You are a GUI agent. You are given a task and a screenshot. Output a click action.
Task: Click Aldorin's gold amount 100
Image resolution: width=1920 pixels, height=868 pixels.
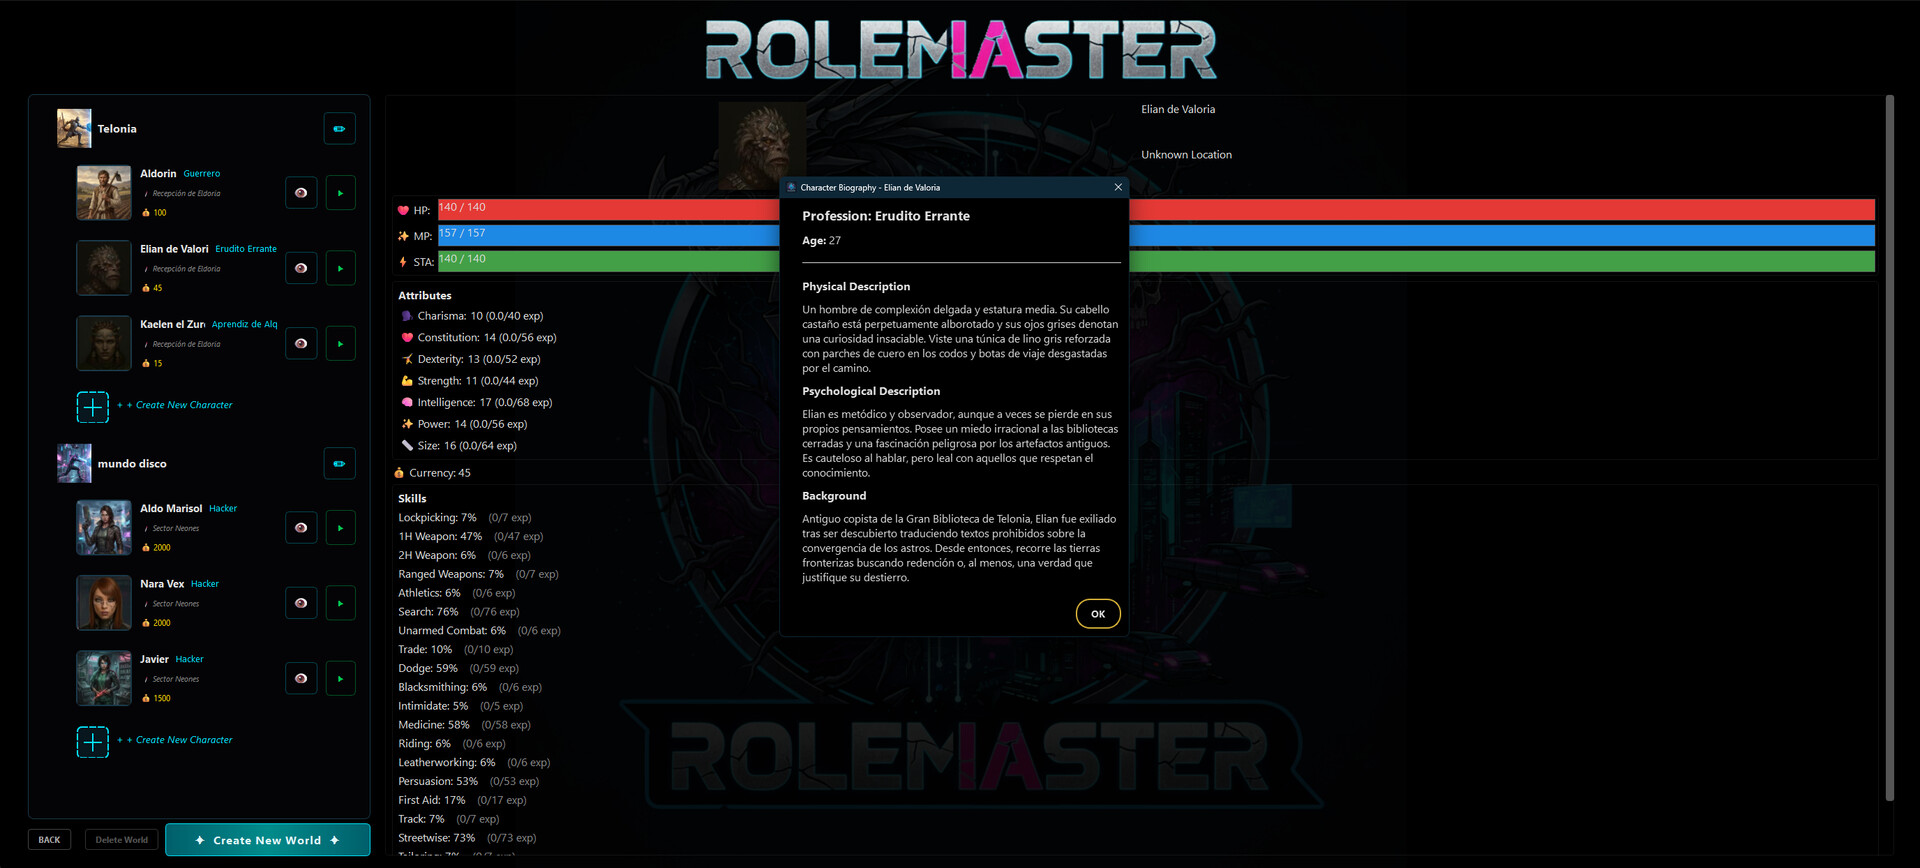160,213
